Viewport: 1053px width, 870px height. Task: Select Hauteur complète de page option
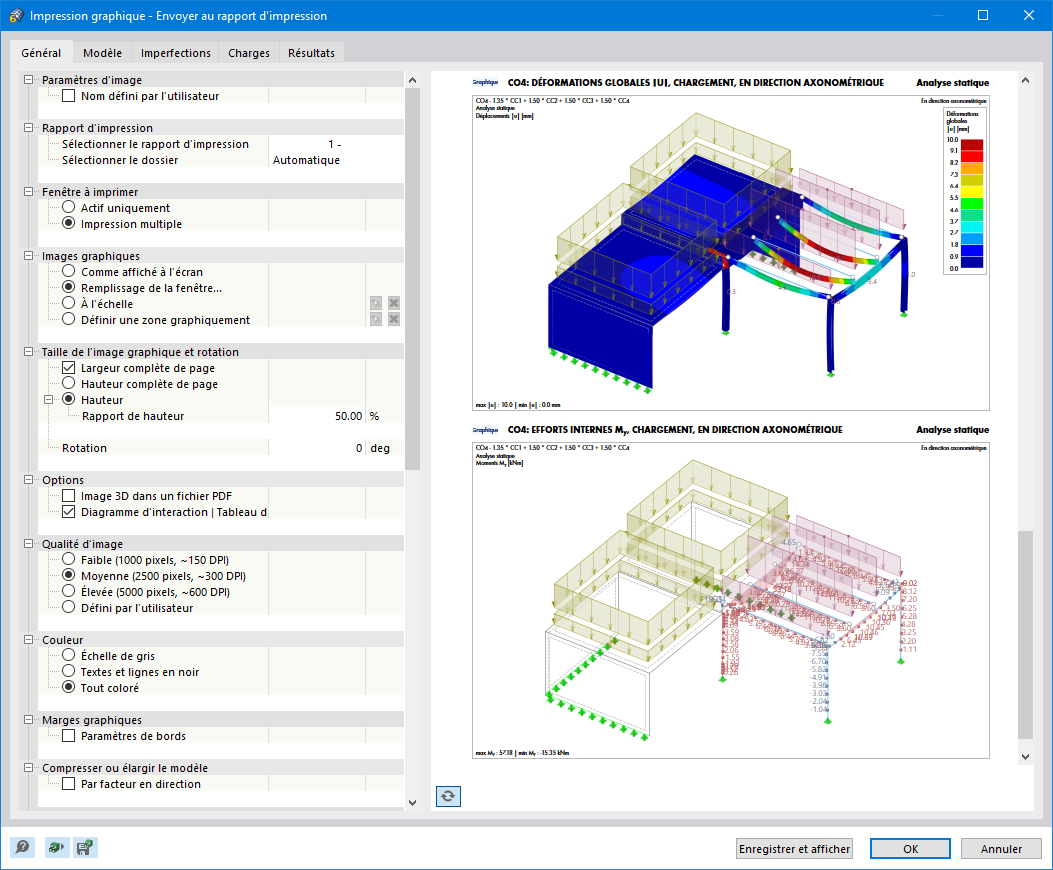68,384
